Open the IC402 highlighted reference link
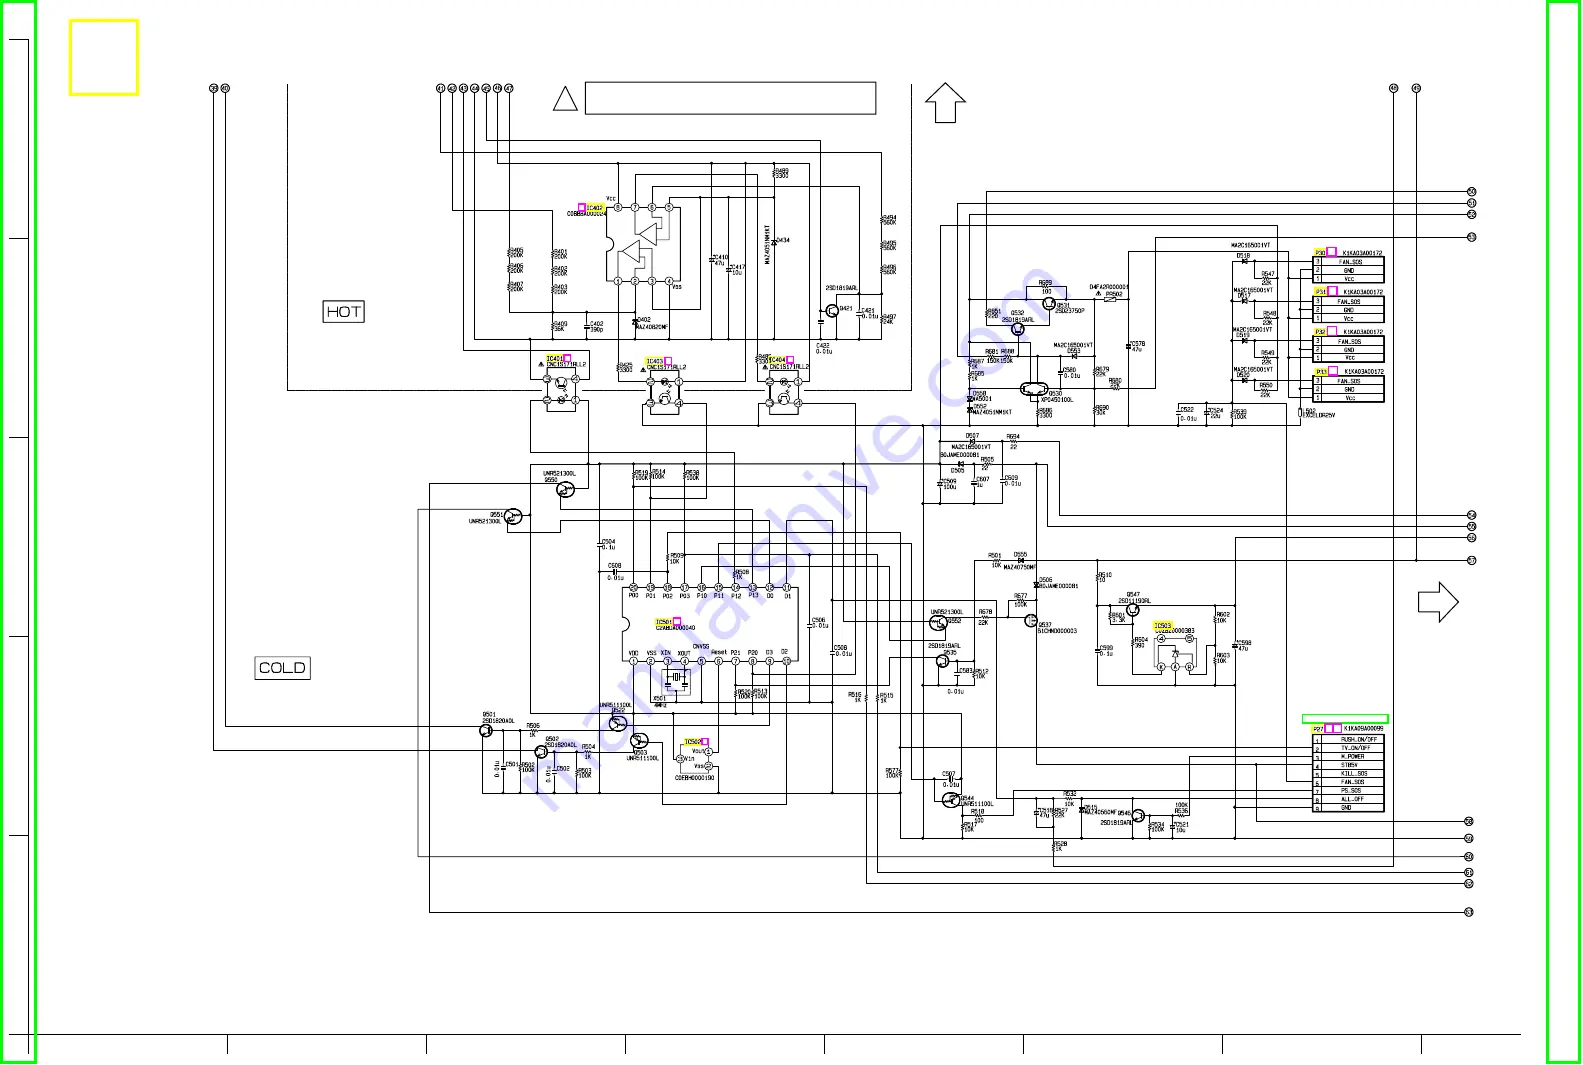1583x1065 pixels. pyautogui.click(x=595, y=208)
